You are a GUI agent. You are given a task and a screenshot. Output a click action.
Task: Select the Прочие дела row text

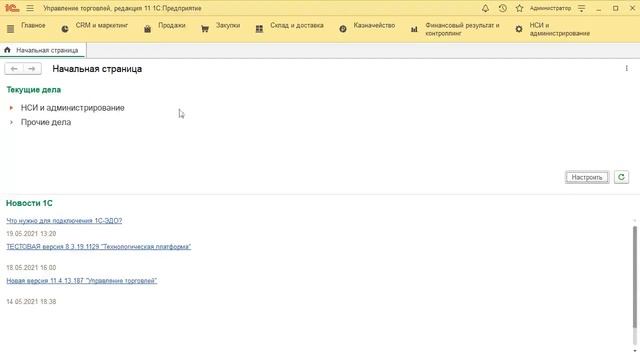coord(46,122)
